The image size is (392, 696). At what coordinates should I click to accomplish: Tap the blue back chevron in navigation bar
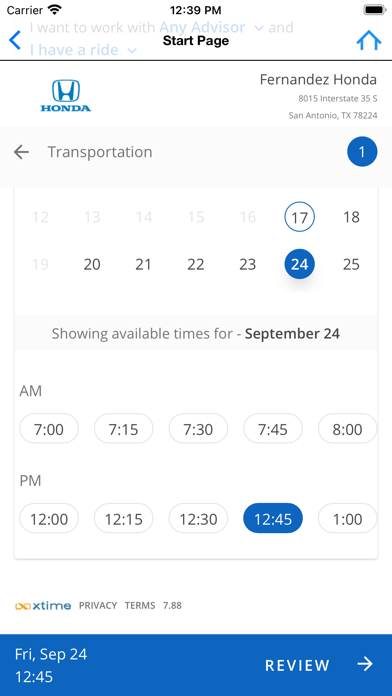[15, 40]
